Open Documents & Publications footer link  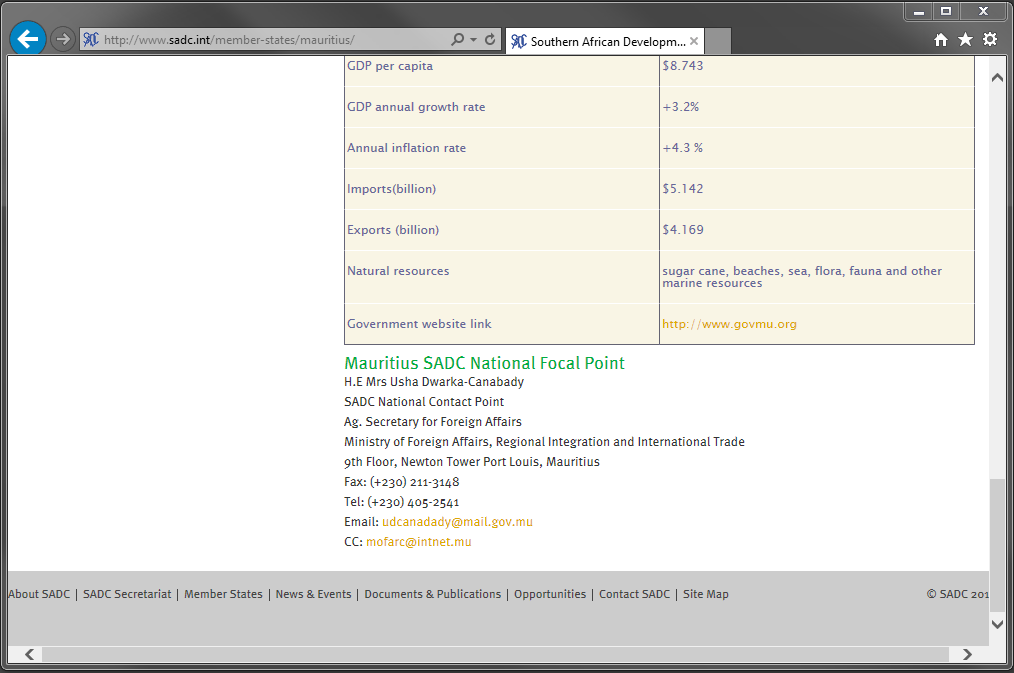point(433,594)
